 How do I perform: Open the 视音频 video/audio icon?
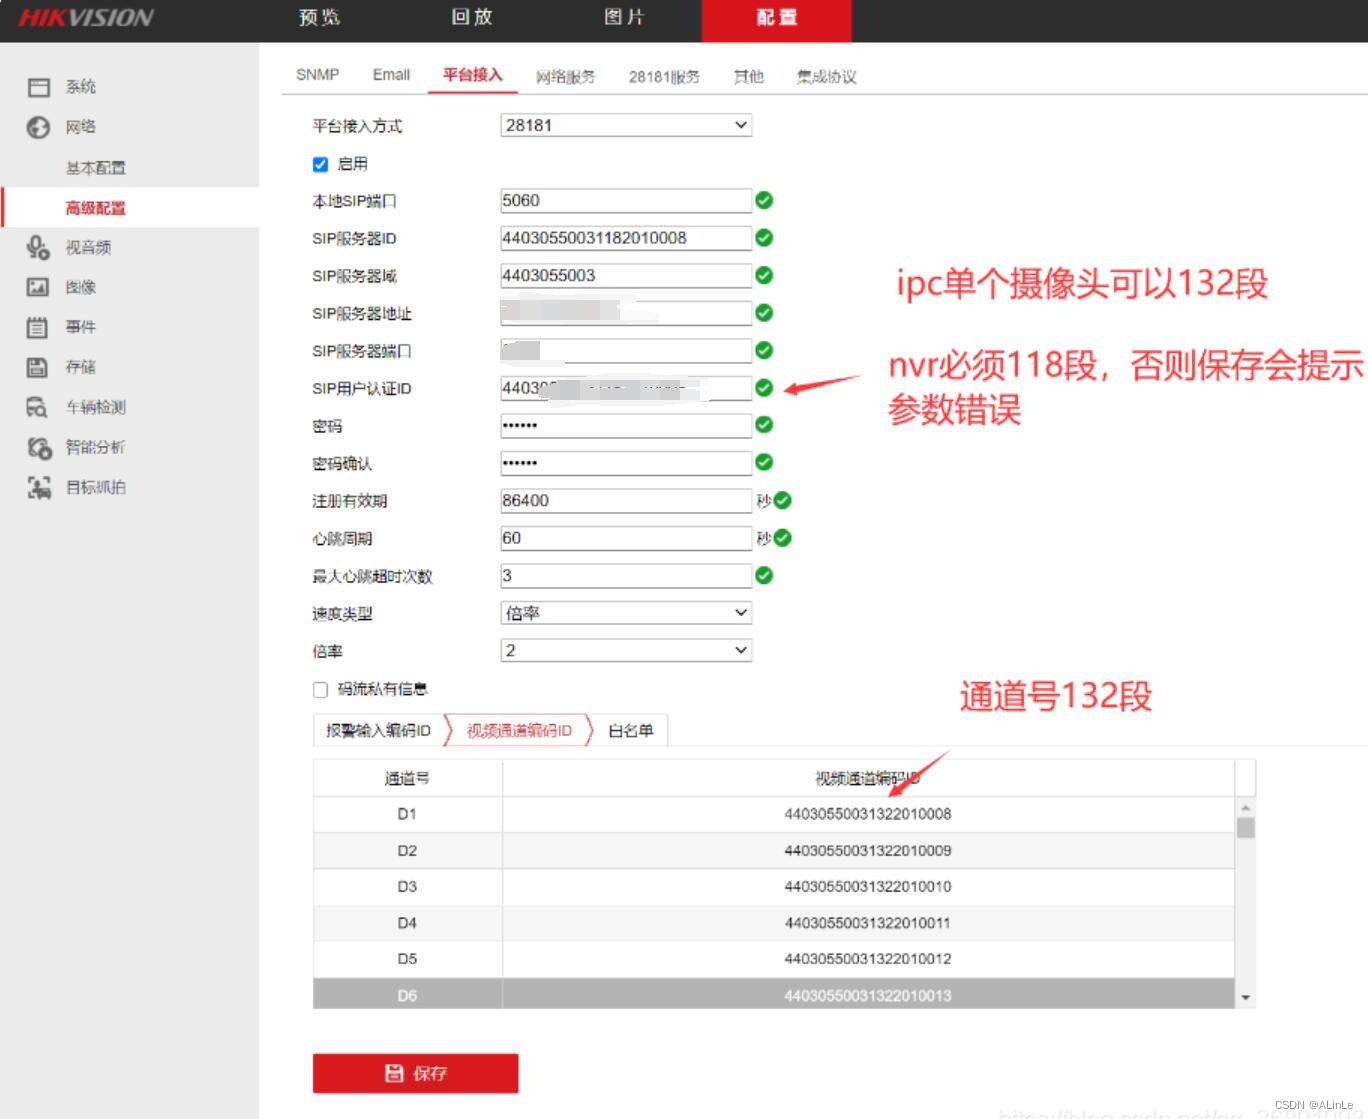(x=38, y=247)
